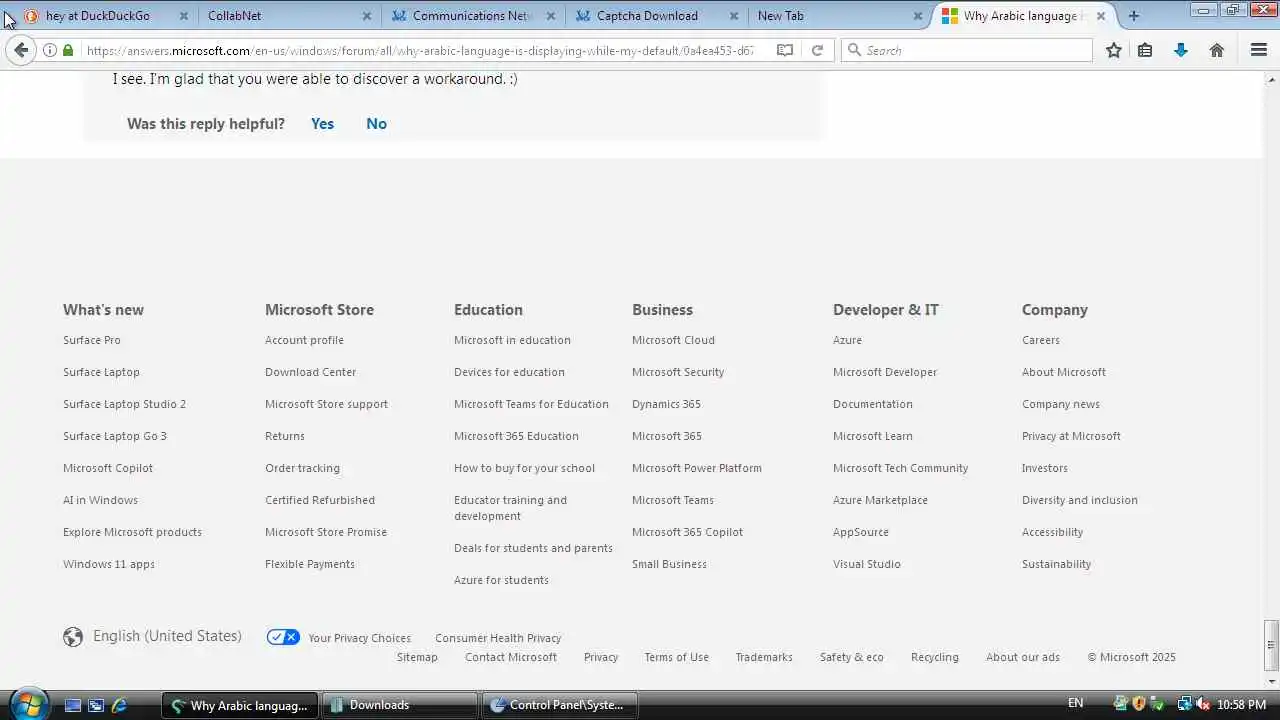Open About our ads link
This screenshot has height=720, width=1280.
click(1023, 657)
